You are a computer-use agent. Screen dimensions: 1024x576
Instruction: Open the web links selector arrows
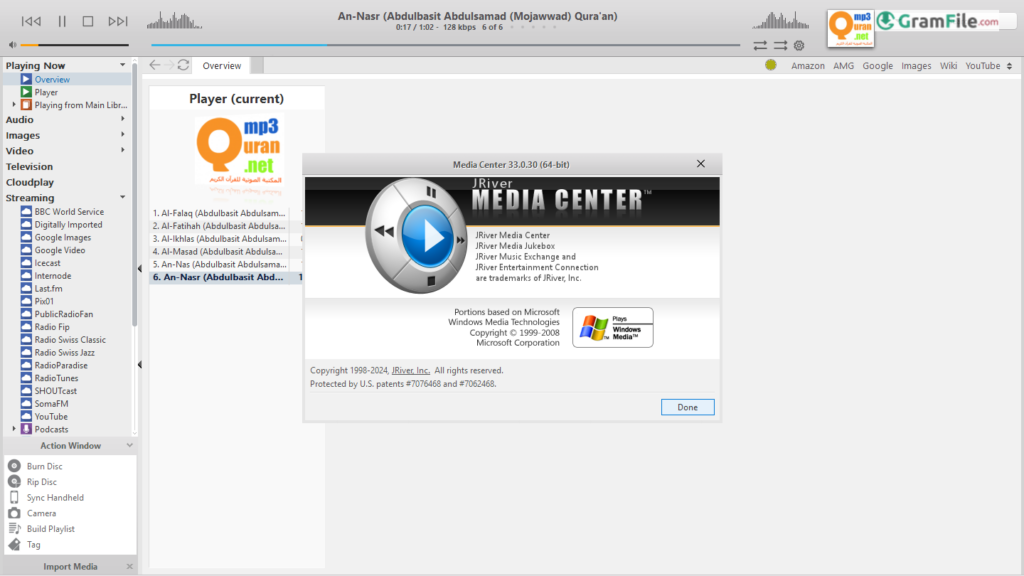point(1010,66)
